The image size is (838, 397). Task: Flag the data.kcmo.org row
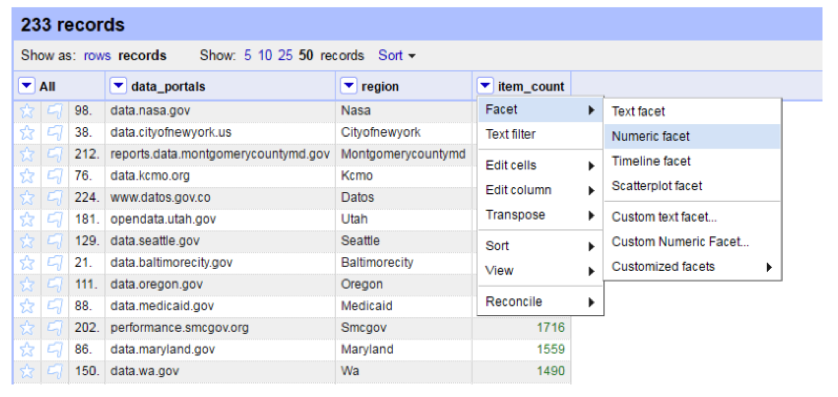55,176
